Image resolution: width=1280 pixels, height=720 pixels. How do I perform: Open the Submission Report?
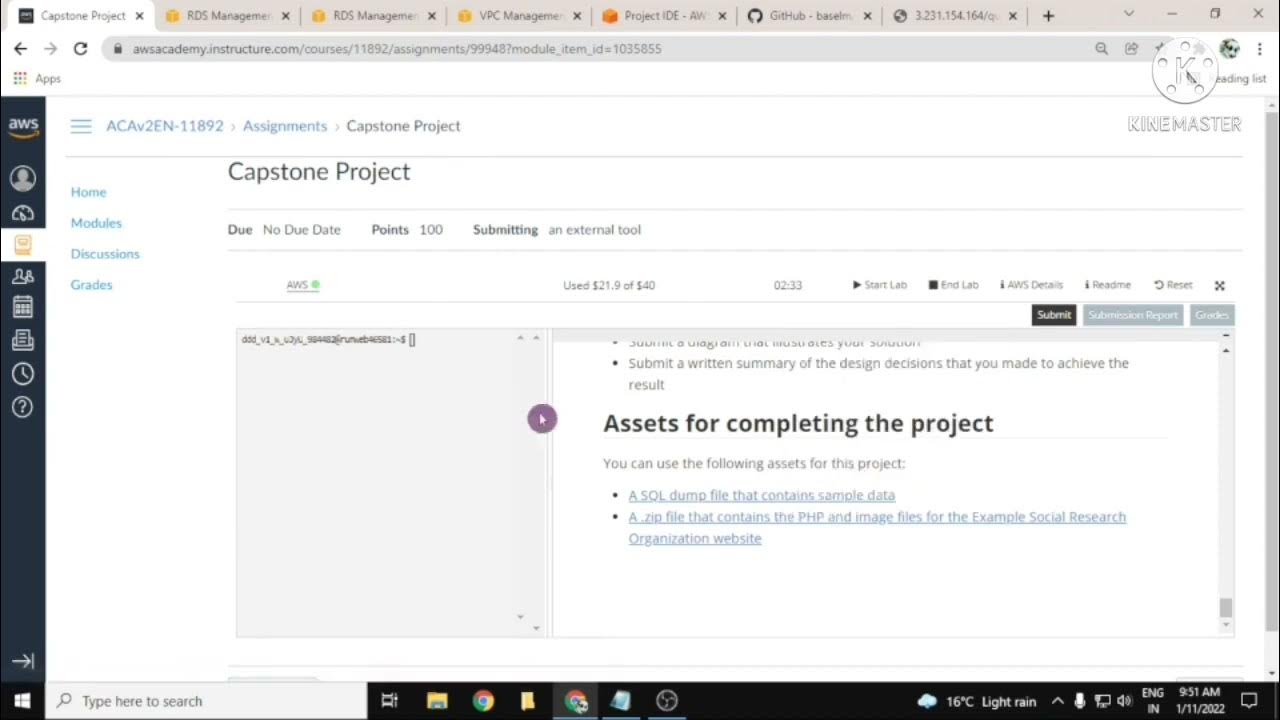click(x=1133, y=315)
